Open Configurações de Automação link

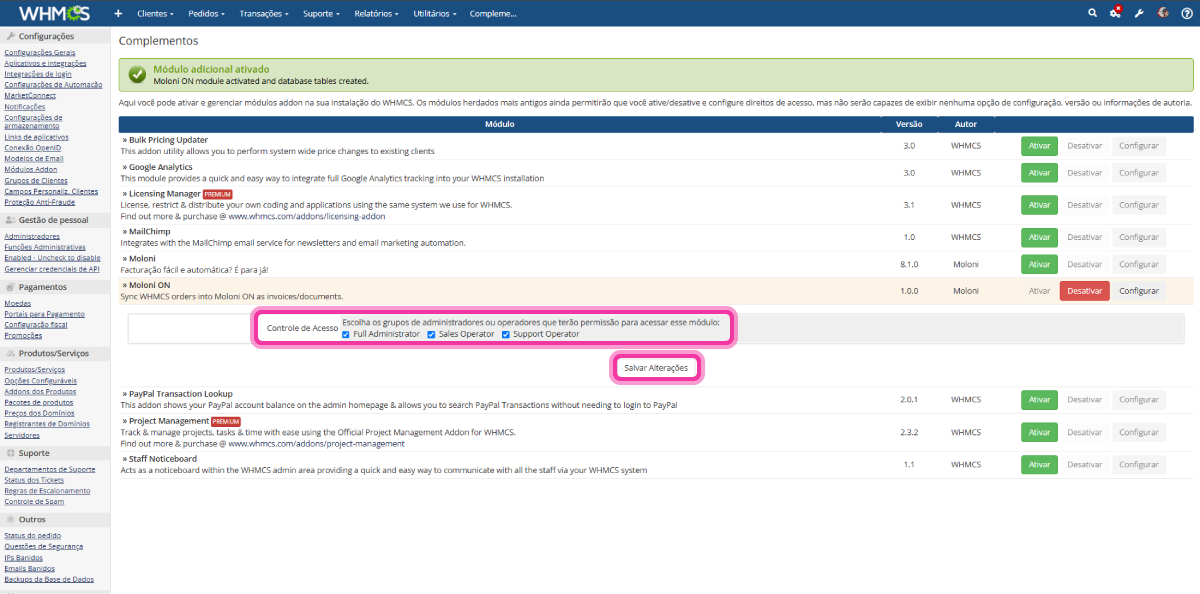click(x=53, y=85)
